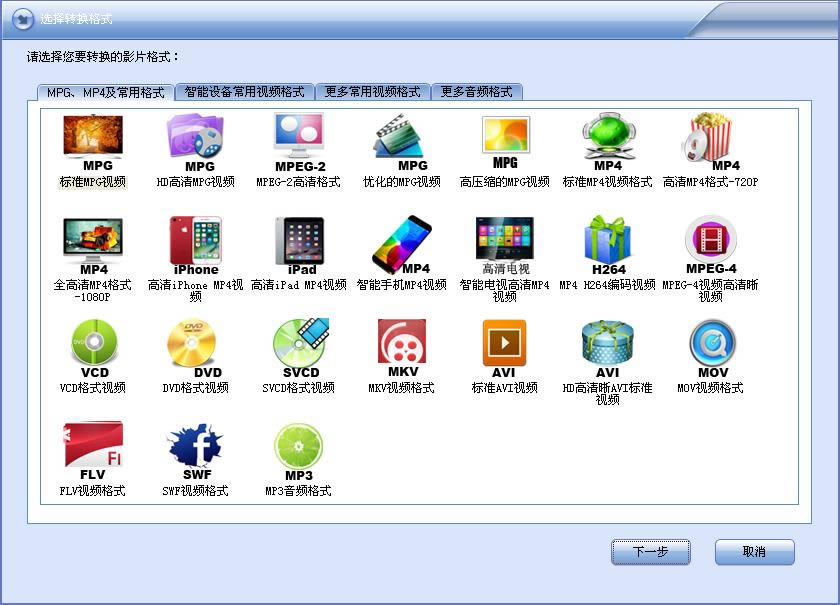This screenshot has width=840, height=605.
Task: Click the VCD格式视频 label text
Action: 93,388
